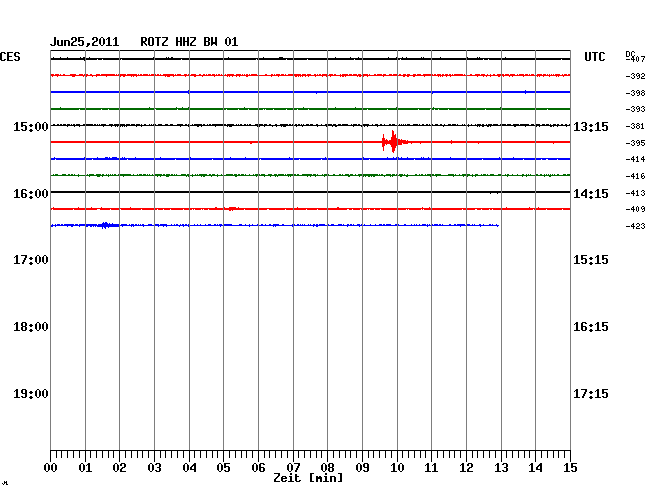Select the DC offset value -398
650x494 pixels.
pos(635,93)
